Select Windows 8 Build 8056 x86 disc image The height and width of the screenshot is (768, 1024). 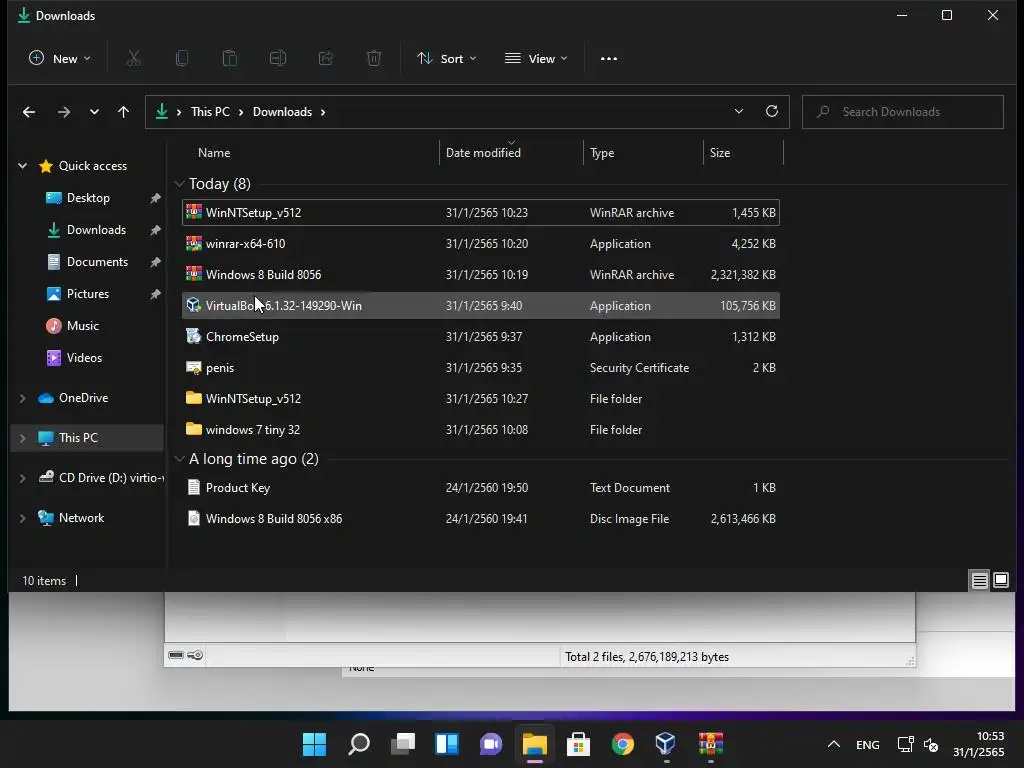(x=481, y=519)
